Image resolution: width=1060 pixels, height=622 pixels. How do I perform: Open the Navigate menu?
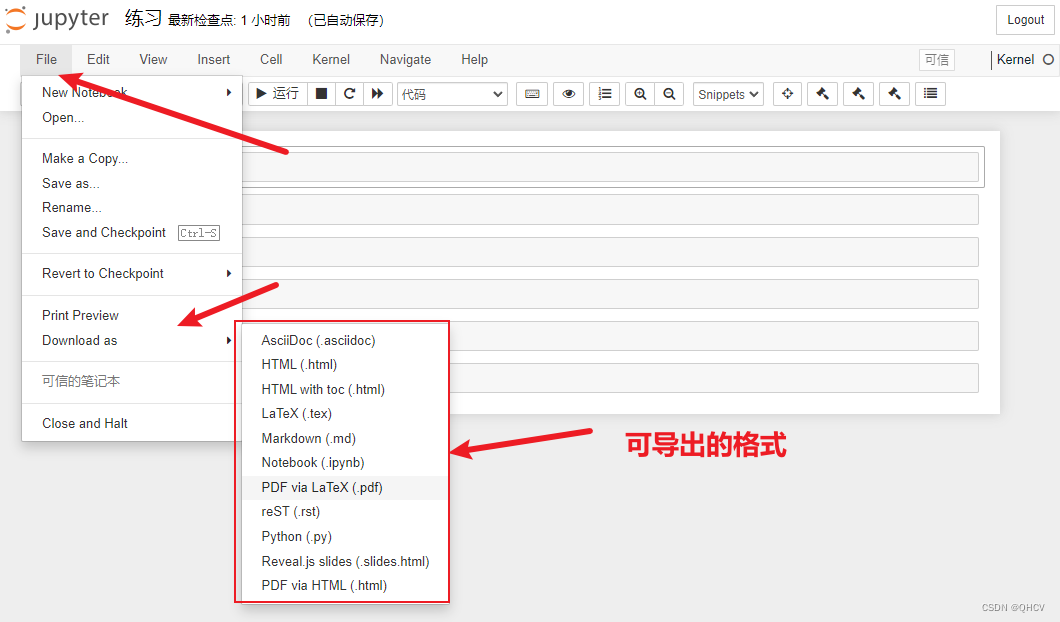[406, 59]
